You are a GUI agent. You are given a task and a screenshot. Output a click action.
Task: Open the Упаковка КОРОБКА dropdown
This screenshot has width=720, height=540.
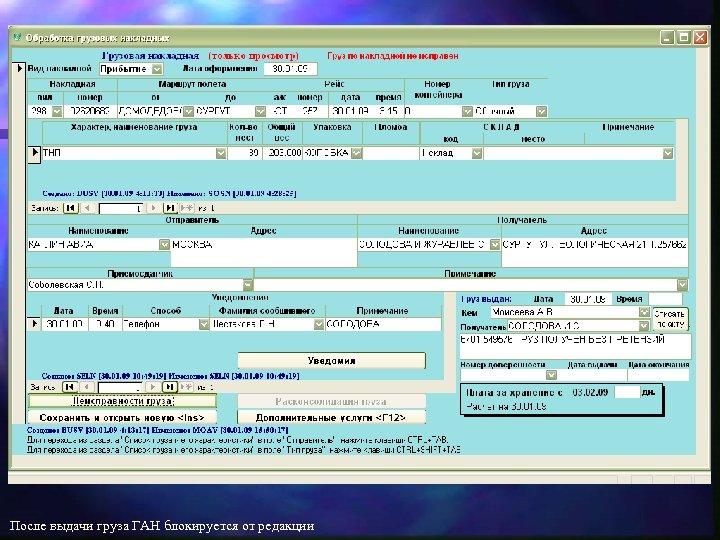(356, 153)
